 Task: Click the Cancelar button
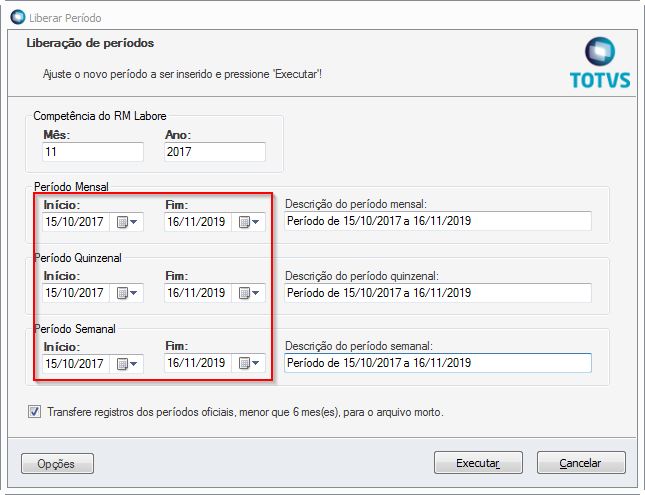(x=581, y=463)
